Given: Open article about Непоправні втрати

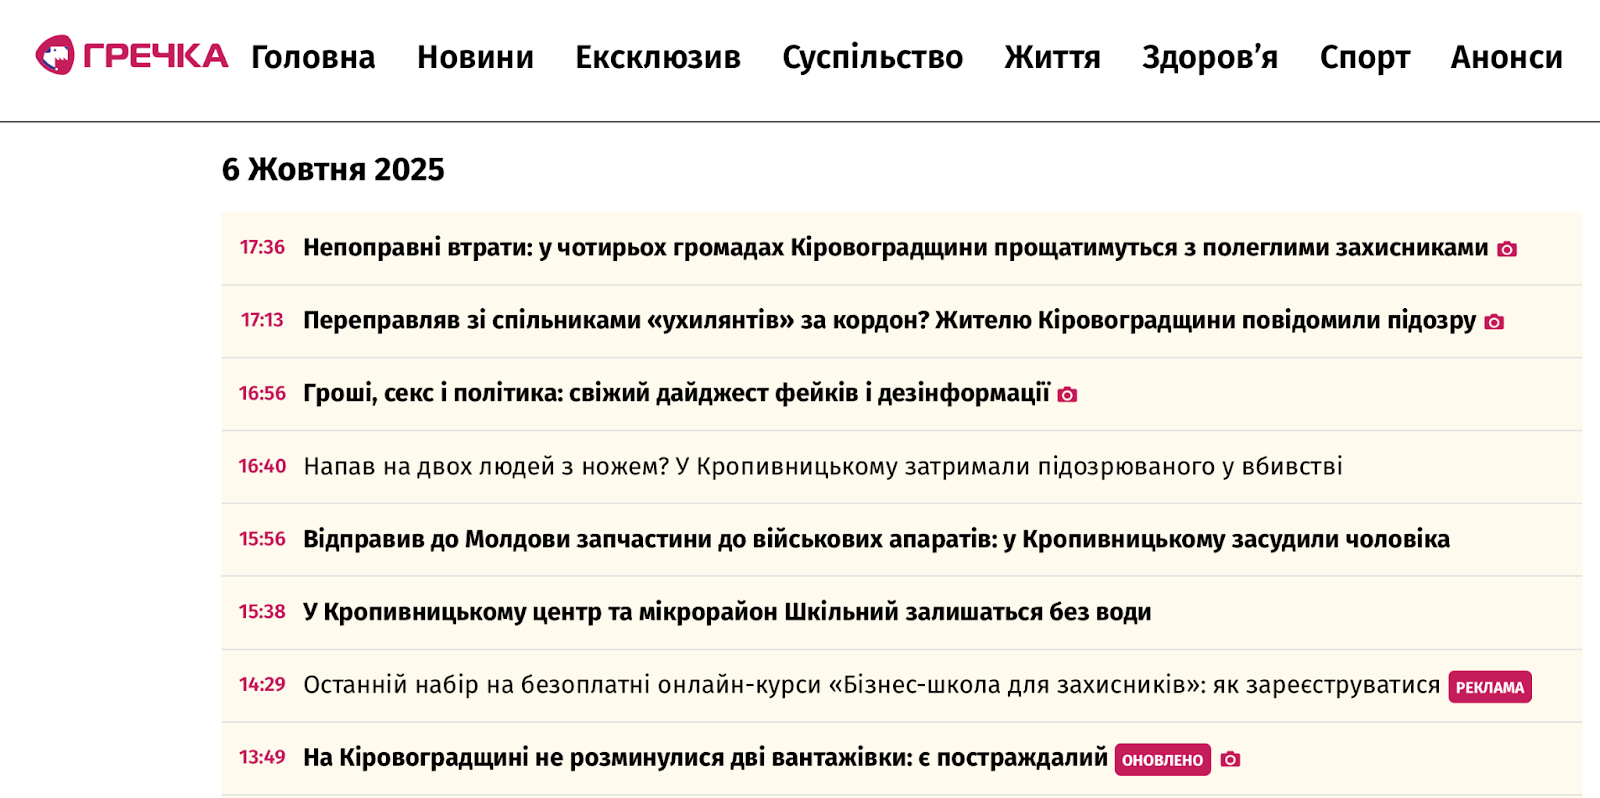Looking at the screenshot, I should pyautogui.click(x=895, y=247).
